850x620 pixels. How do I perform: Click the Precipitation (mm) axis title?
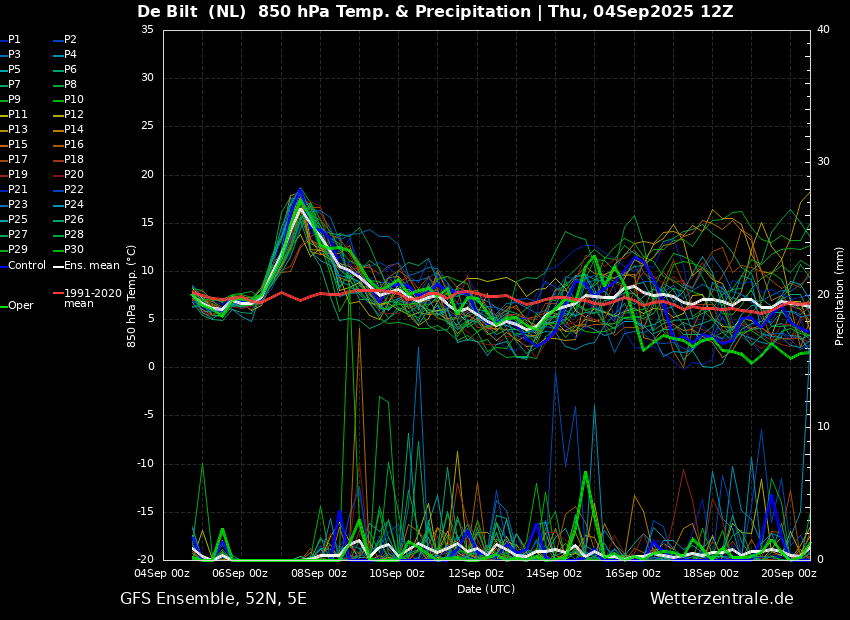click(x=840, y=296)
